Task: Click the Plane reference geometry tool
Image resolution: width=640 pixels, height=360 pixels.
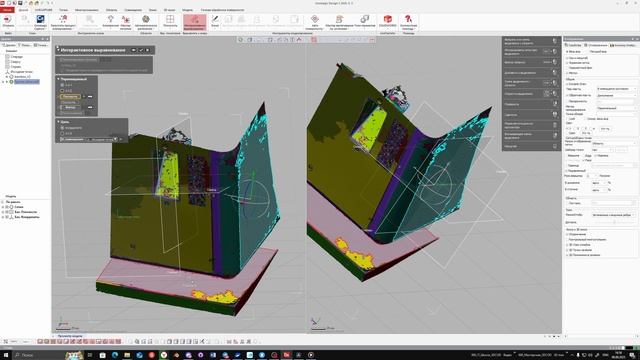Action: pyautogui.click(x=170, y=21)
